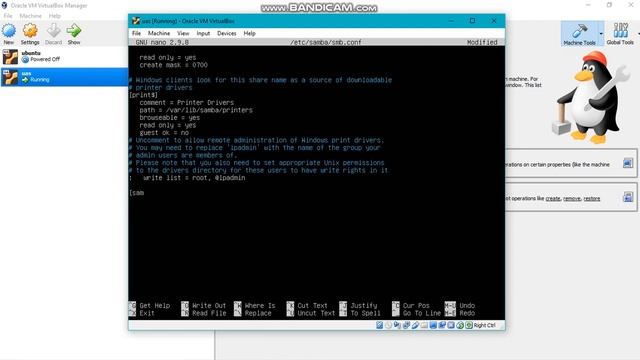Click the [print$] section header line

pos(143,95)
